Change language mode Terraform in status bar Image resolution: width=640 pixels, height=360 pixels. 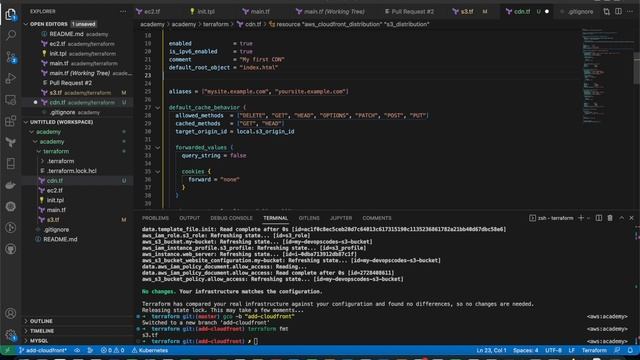594,350
